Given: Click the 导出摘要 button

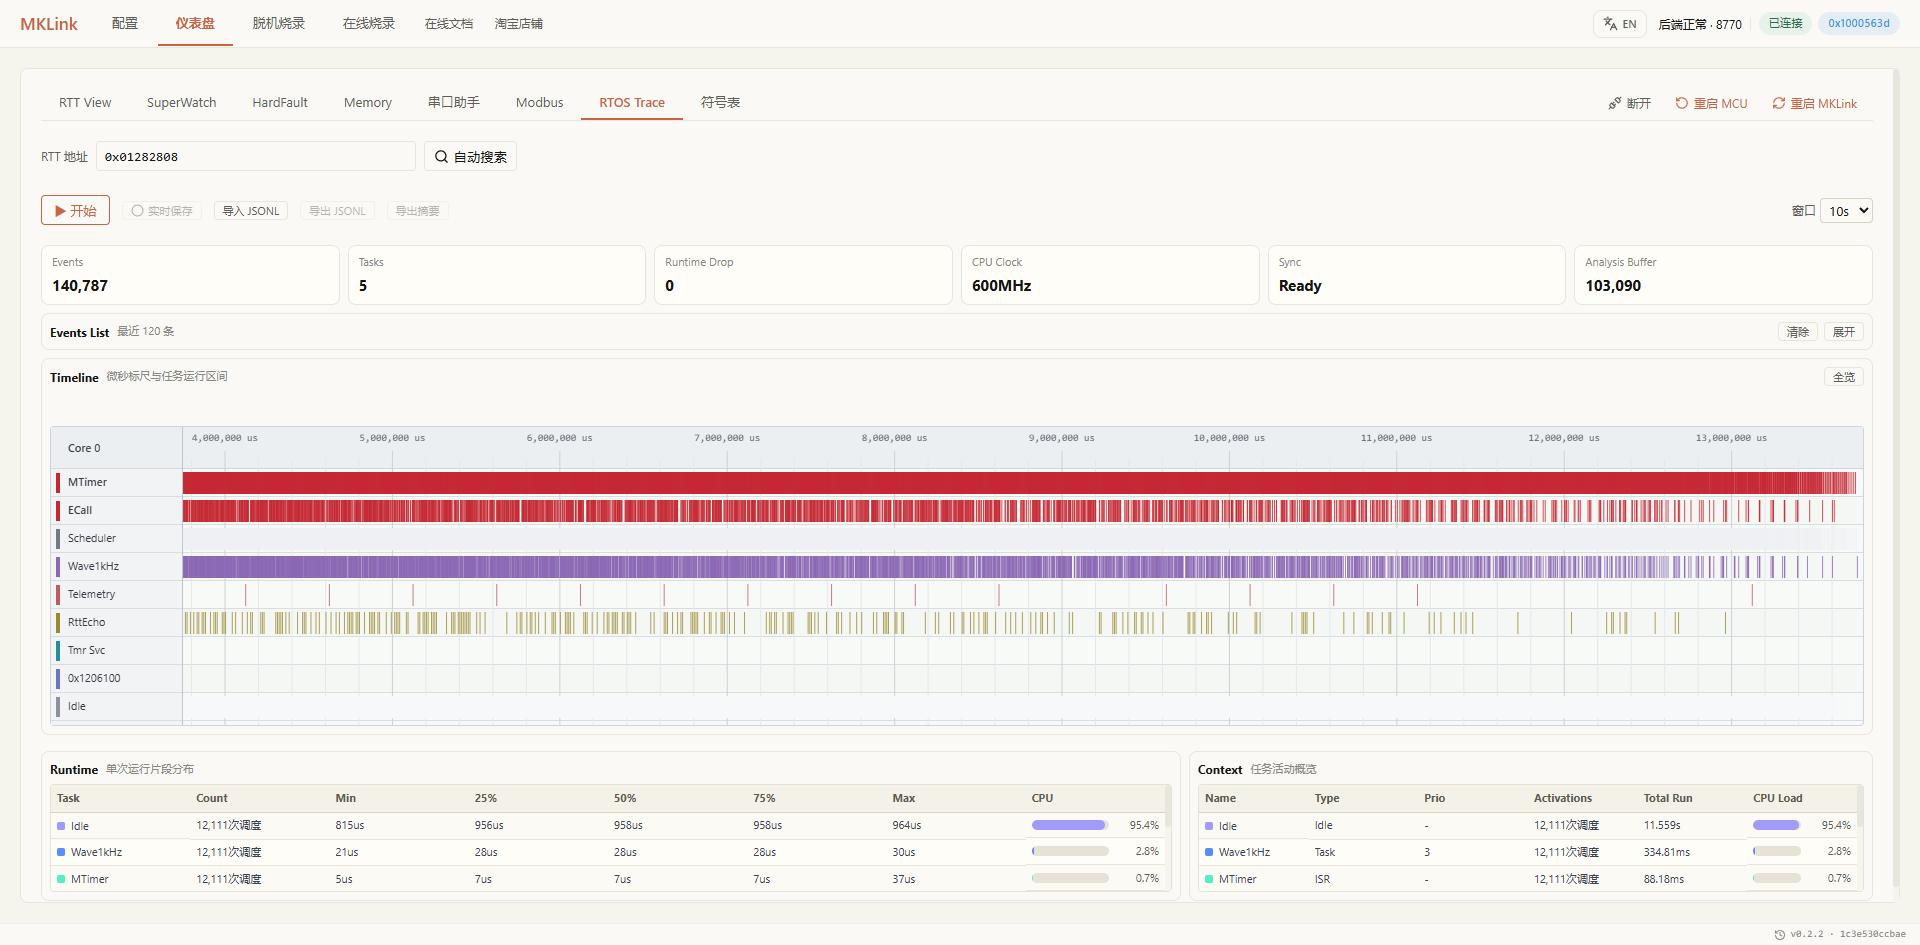Looking at the screenshot, I should click(x=417, y=211).
